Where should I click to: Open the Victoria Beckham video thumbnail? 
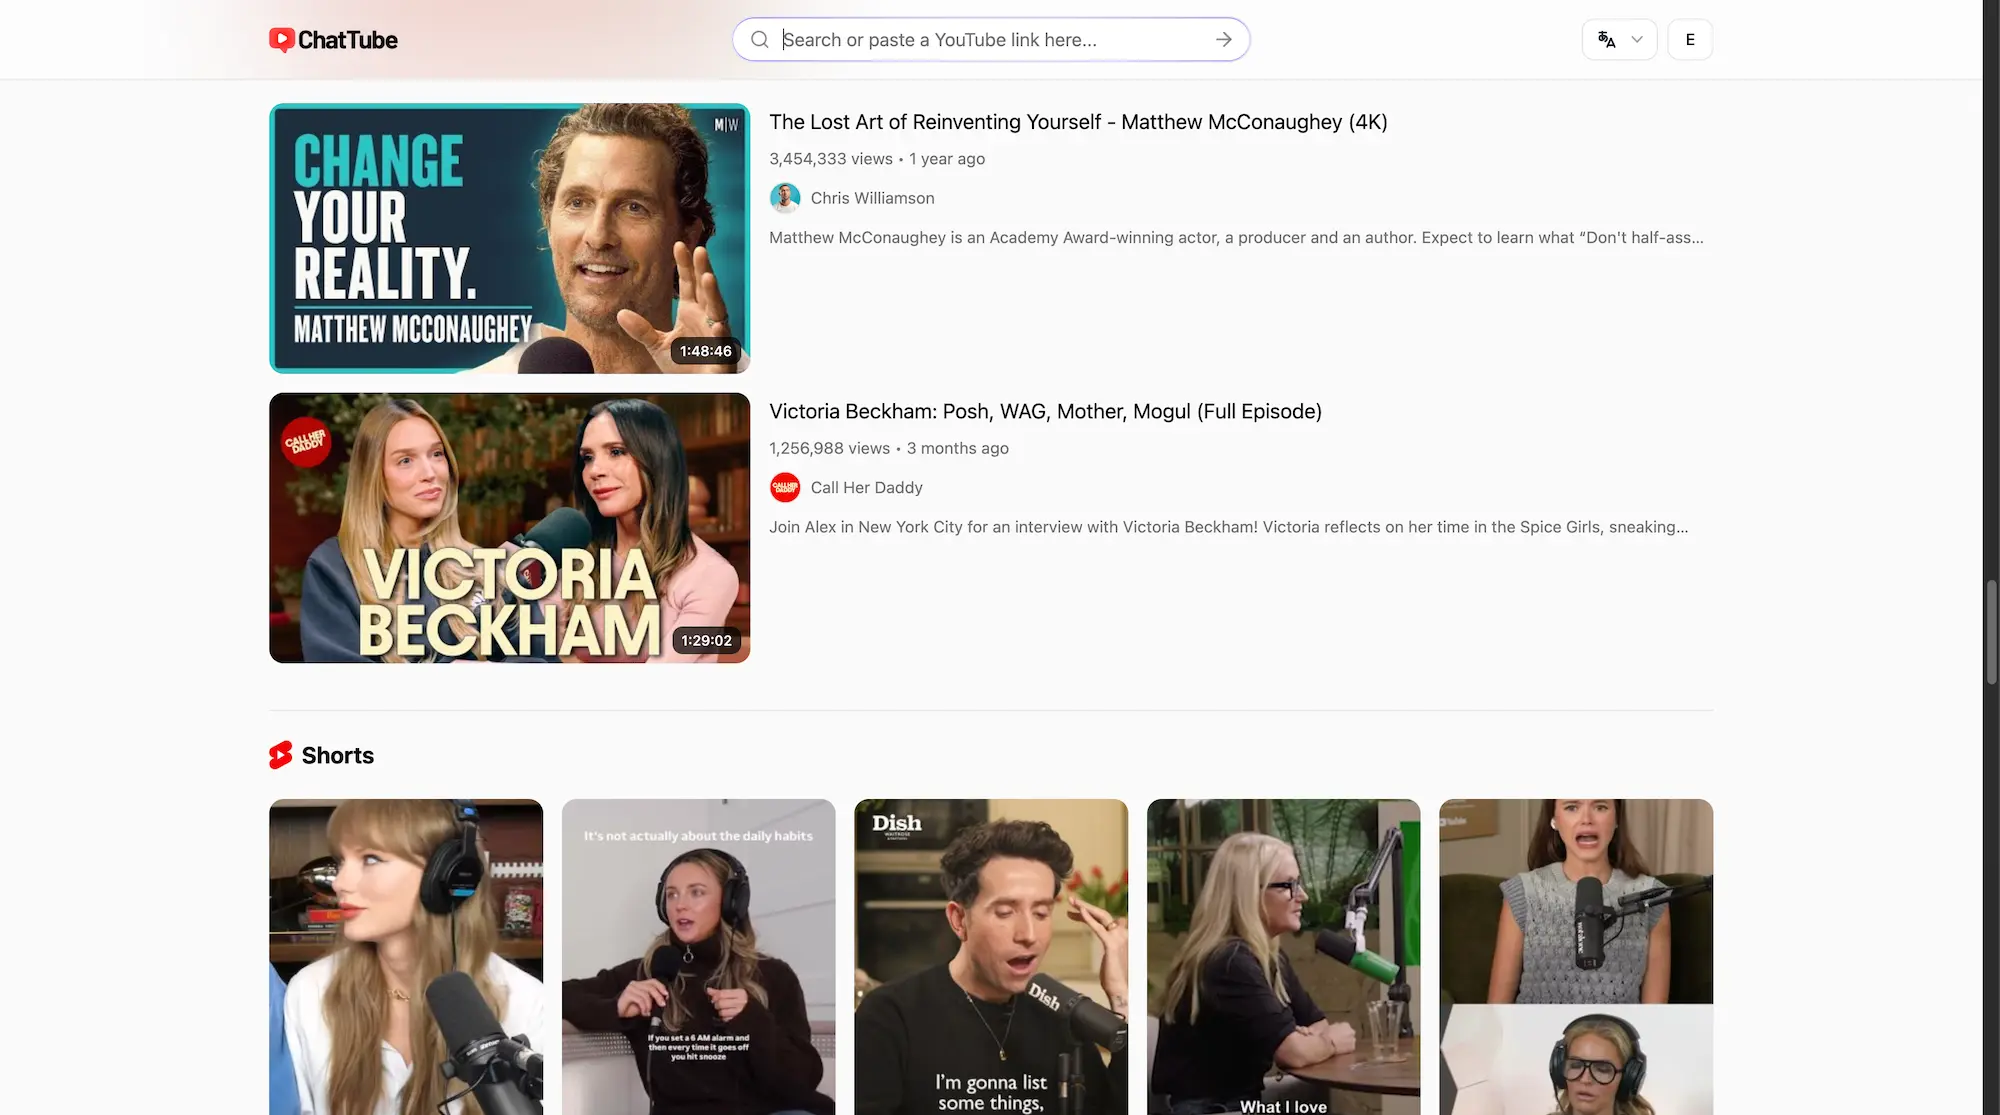(x=509, y=528)
